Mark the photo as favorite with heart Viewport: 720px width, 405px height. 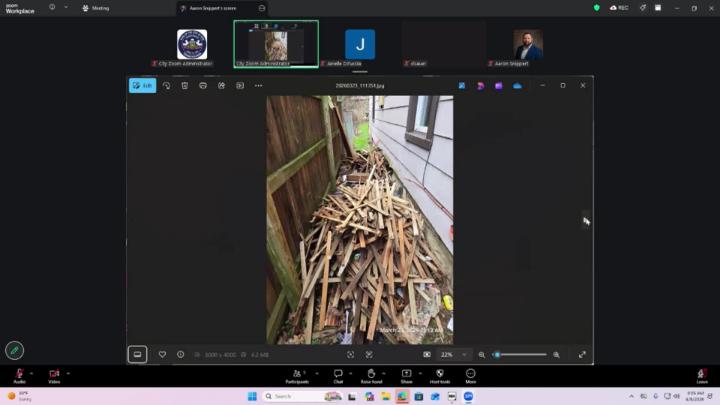click(x=162, y=354)
